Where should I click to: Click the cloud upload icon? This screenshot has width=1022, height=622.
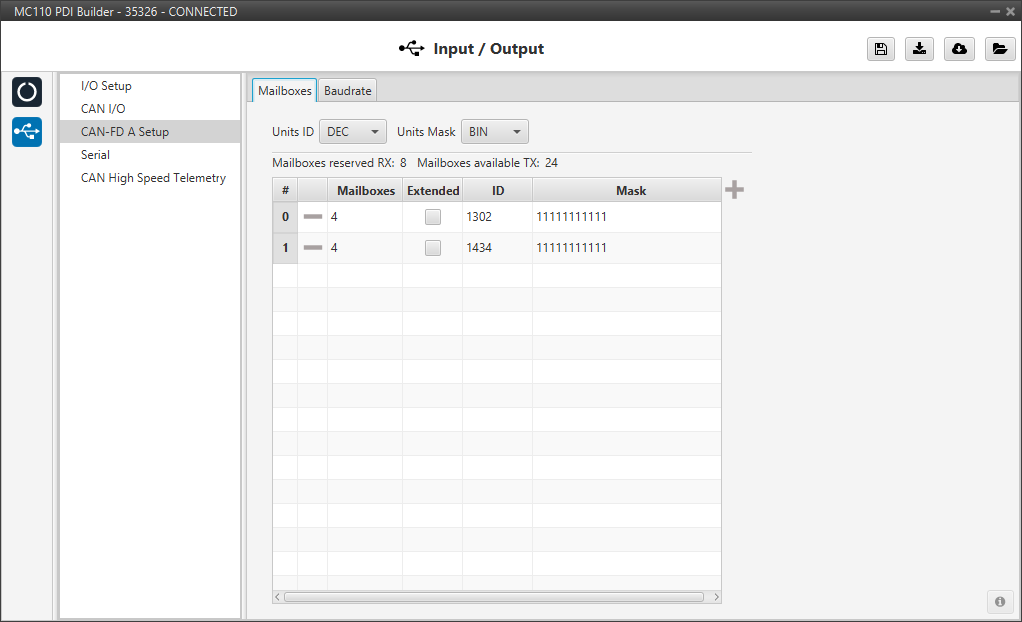[959, 49]
